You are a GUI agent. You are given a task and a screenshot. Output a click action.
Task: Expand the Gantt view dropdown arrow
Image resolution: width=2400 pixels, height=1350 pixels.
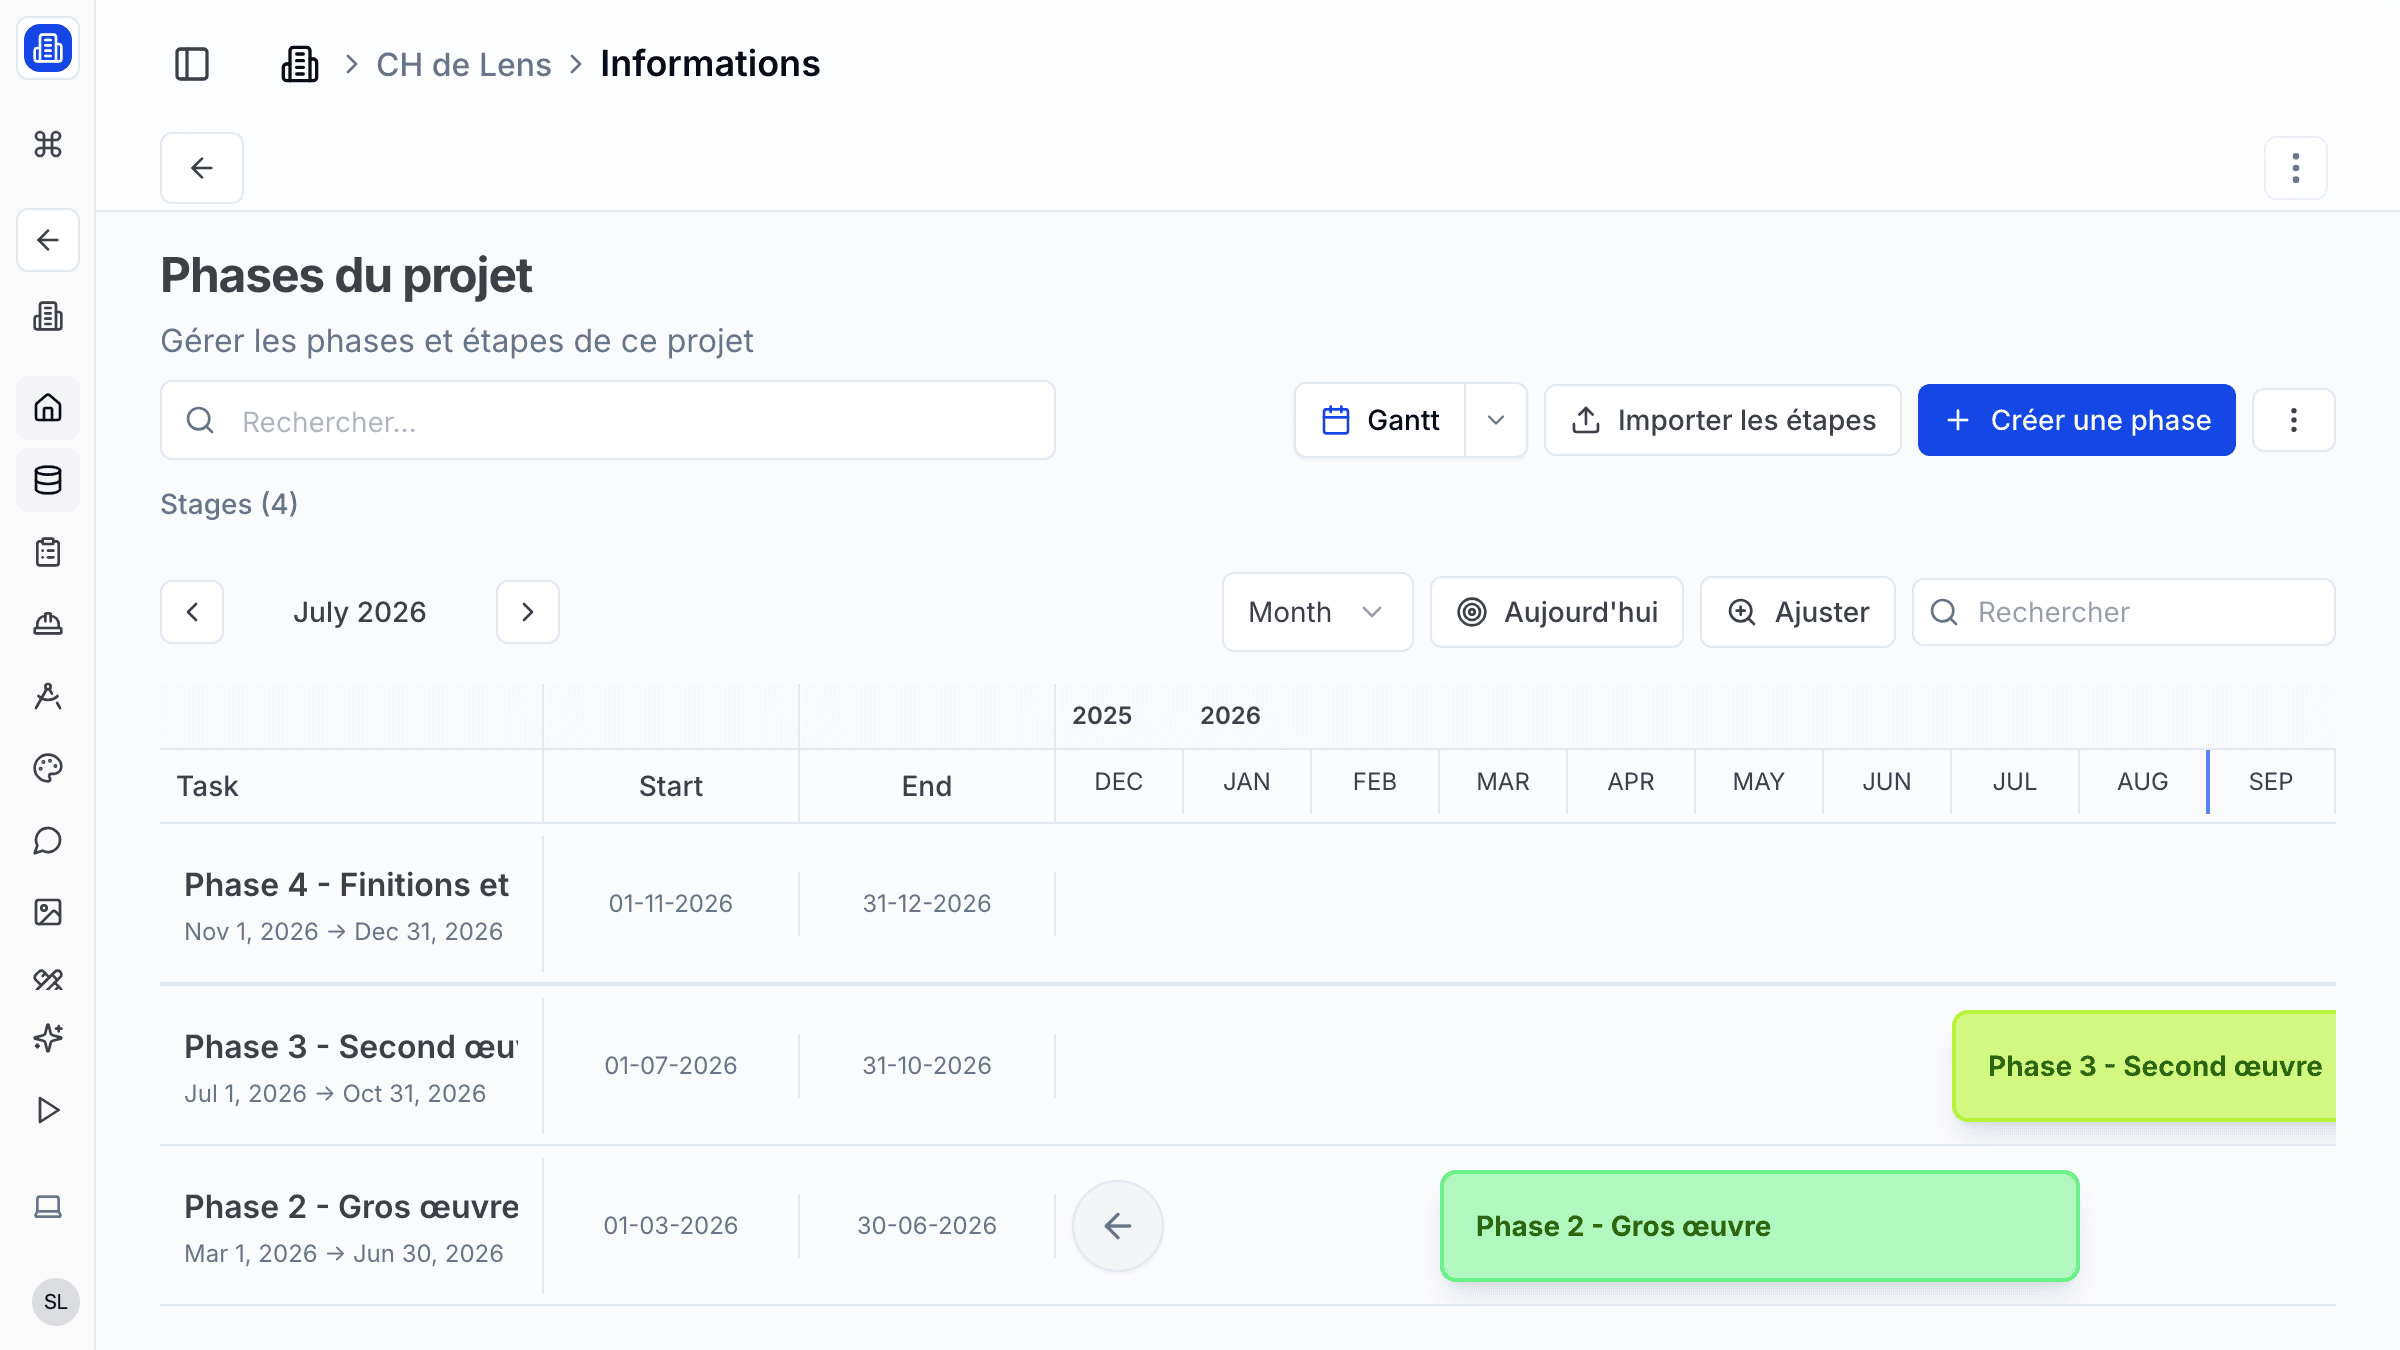click(x=1496, y=420)
